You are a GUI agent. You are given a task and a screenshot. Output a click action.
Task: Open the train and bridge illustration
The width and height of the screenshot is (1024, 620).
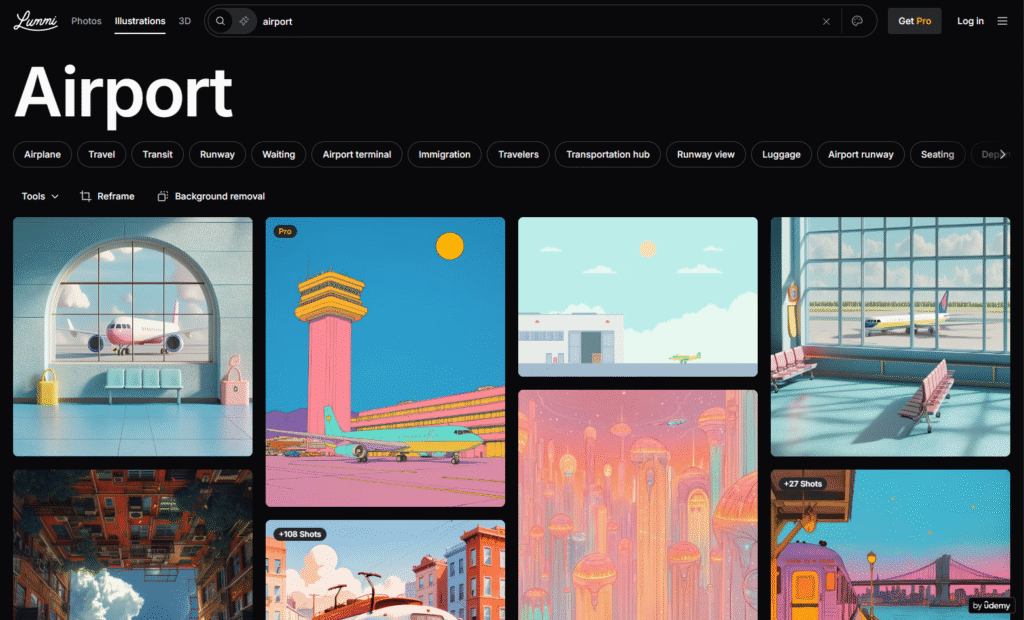pyautogui.click(x=890, y=545)
